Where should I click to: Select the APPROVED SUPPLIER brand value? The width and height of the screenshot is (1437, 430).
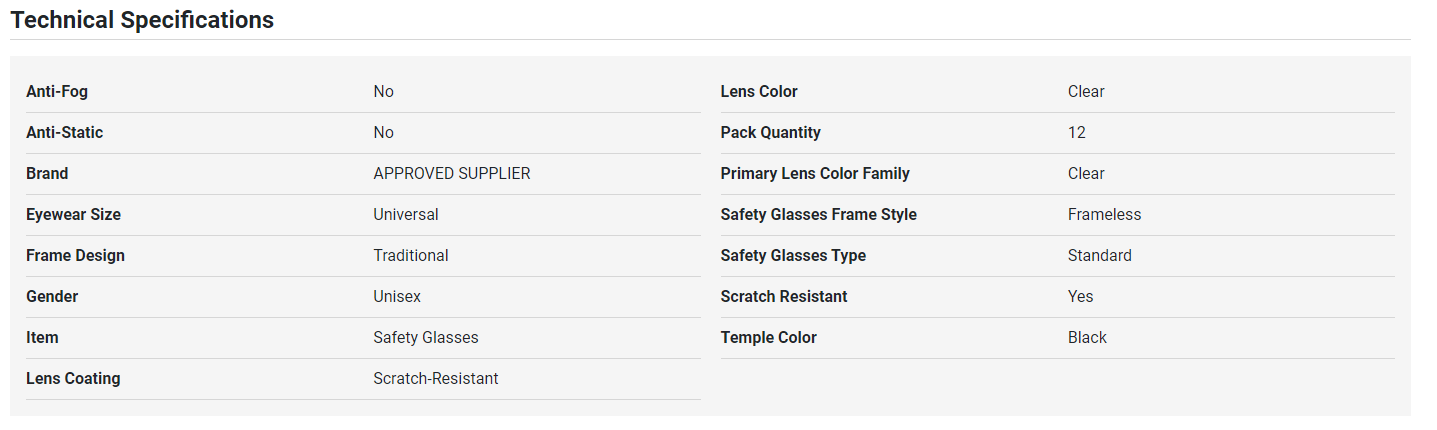pos(452,173)
